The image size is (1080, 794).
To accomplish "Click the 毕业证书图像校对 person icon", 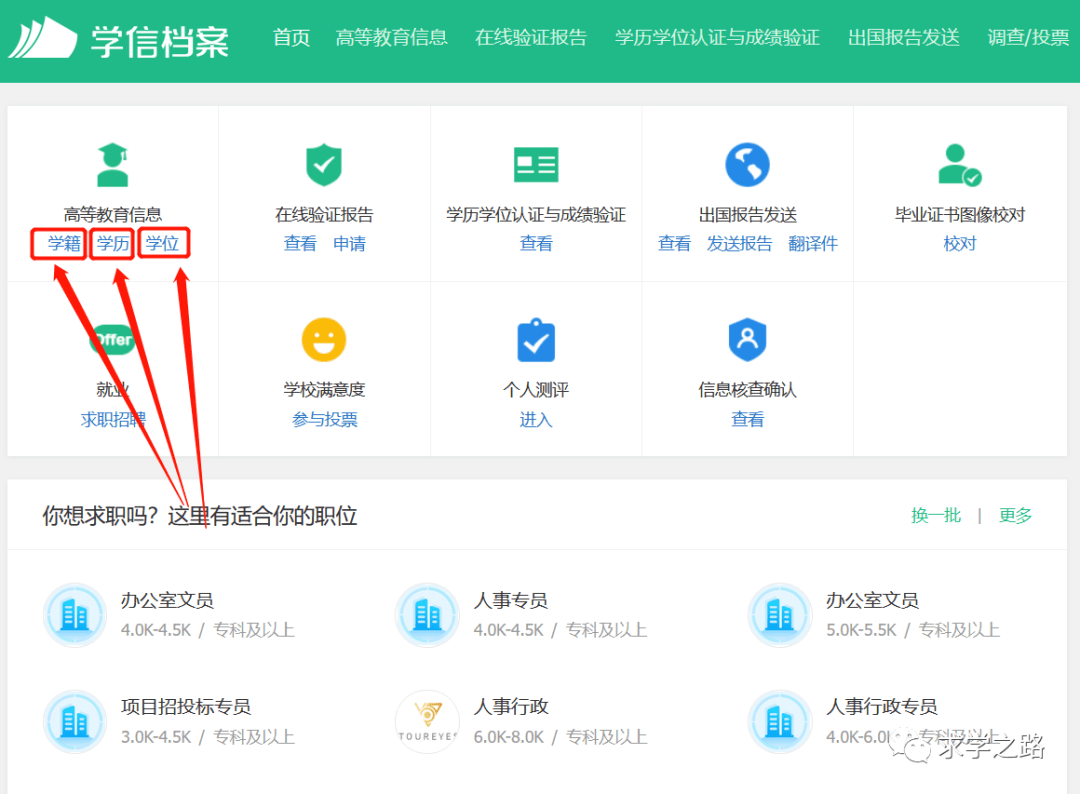I will tap(959, 164).
